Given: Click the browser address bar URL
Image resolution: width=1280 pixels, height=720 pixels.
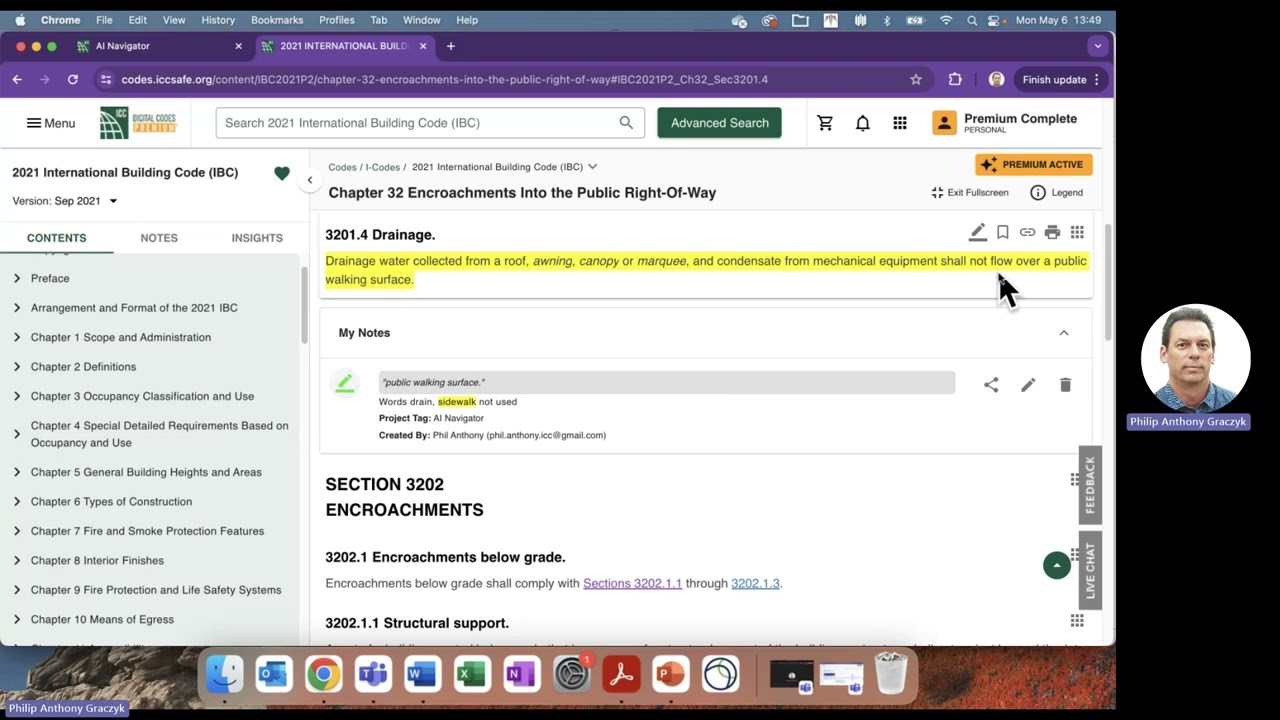Looking at the screenshot, I should point(444,79).
